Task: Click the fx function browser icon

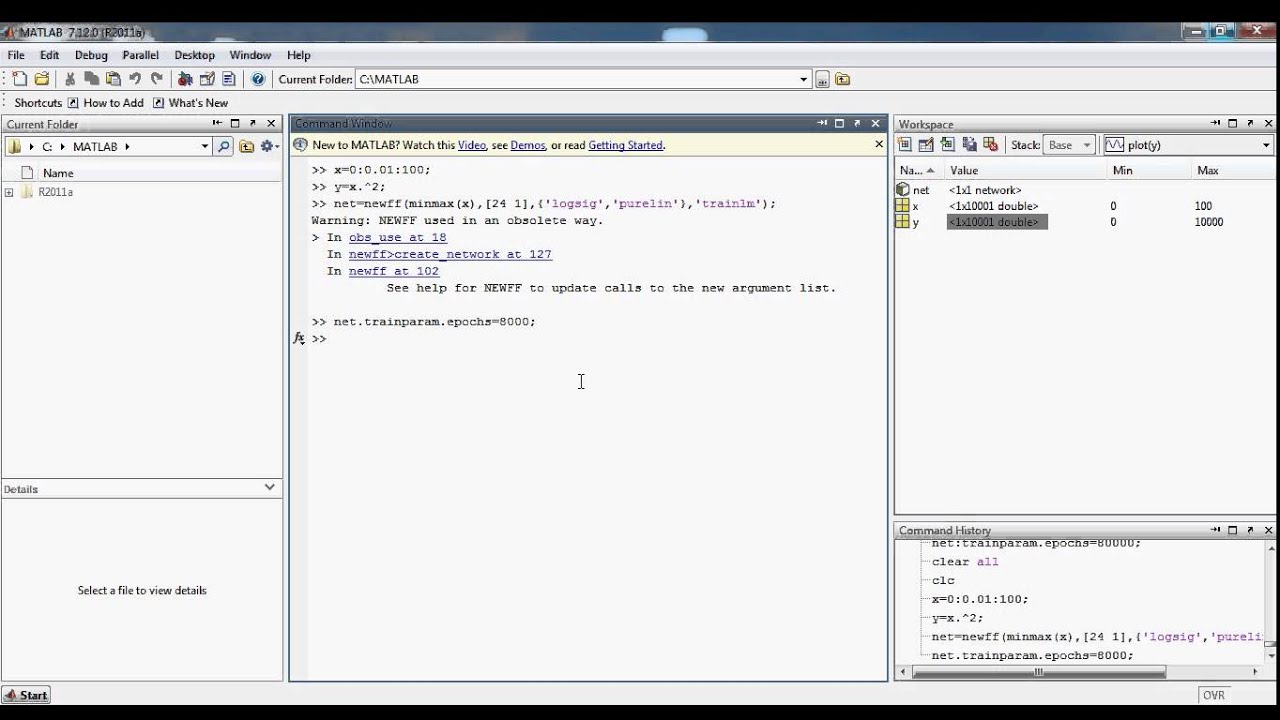Action: pos(299,338)
